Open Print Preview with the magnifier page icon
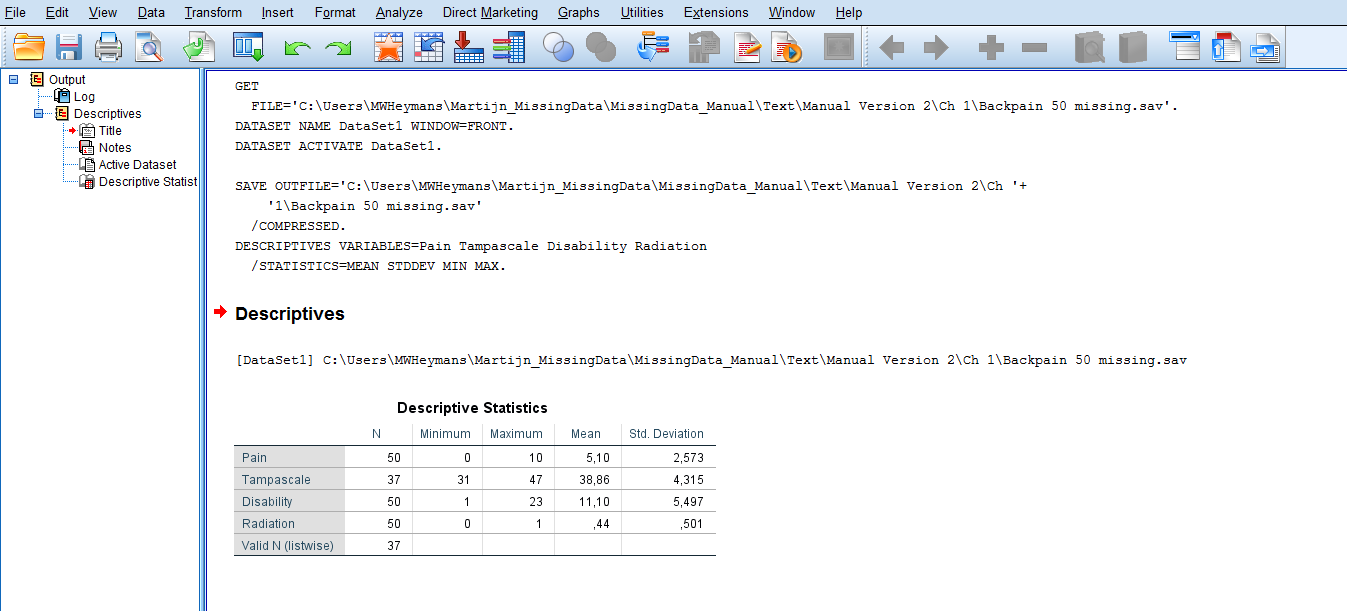 point(149,47)
